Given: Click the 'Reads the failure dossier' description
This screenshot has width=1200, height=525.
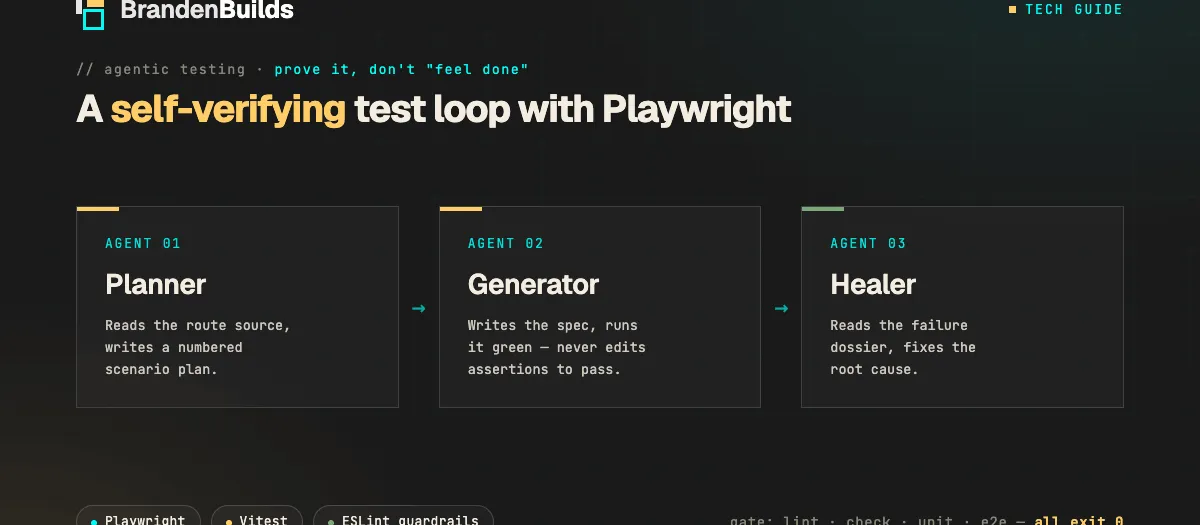Looking at the screenshot, I should pos(903,347).
